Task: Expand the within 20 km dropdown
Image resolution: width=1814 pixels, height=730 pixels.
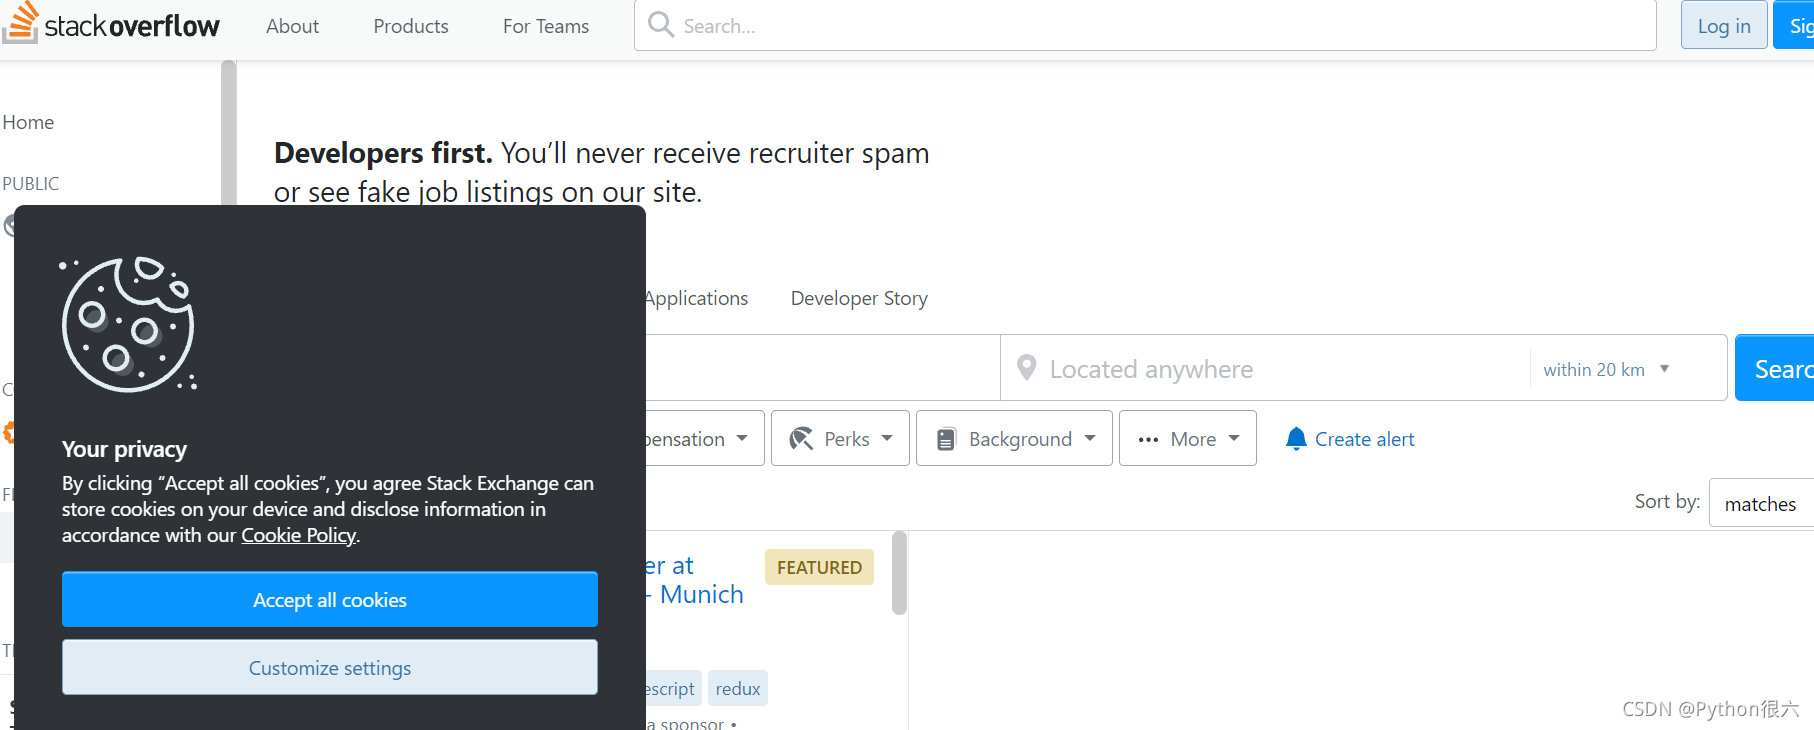Action: pos(1607,369)
